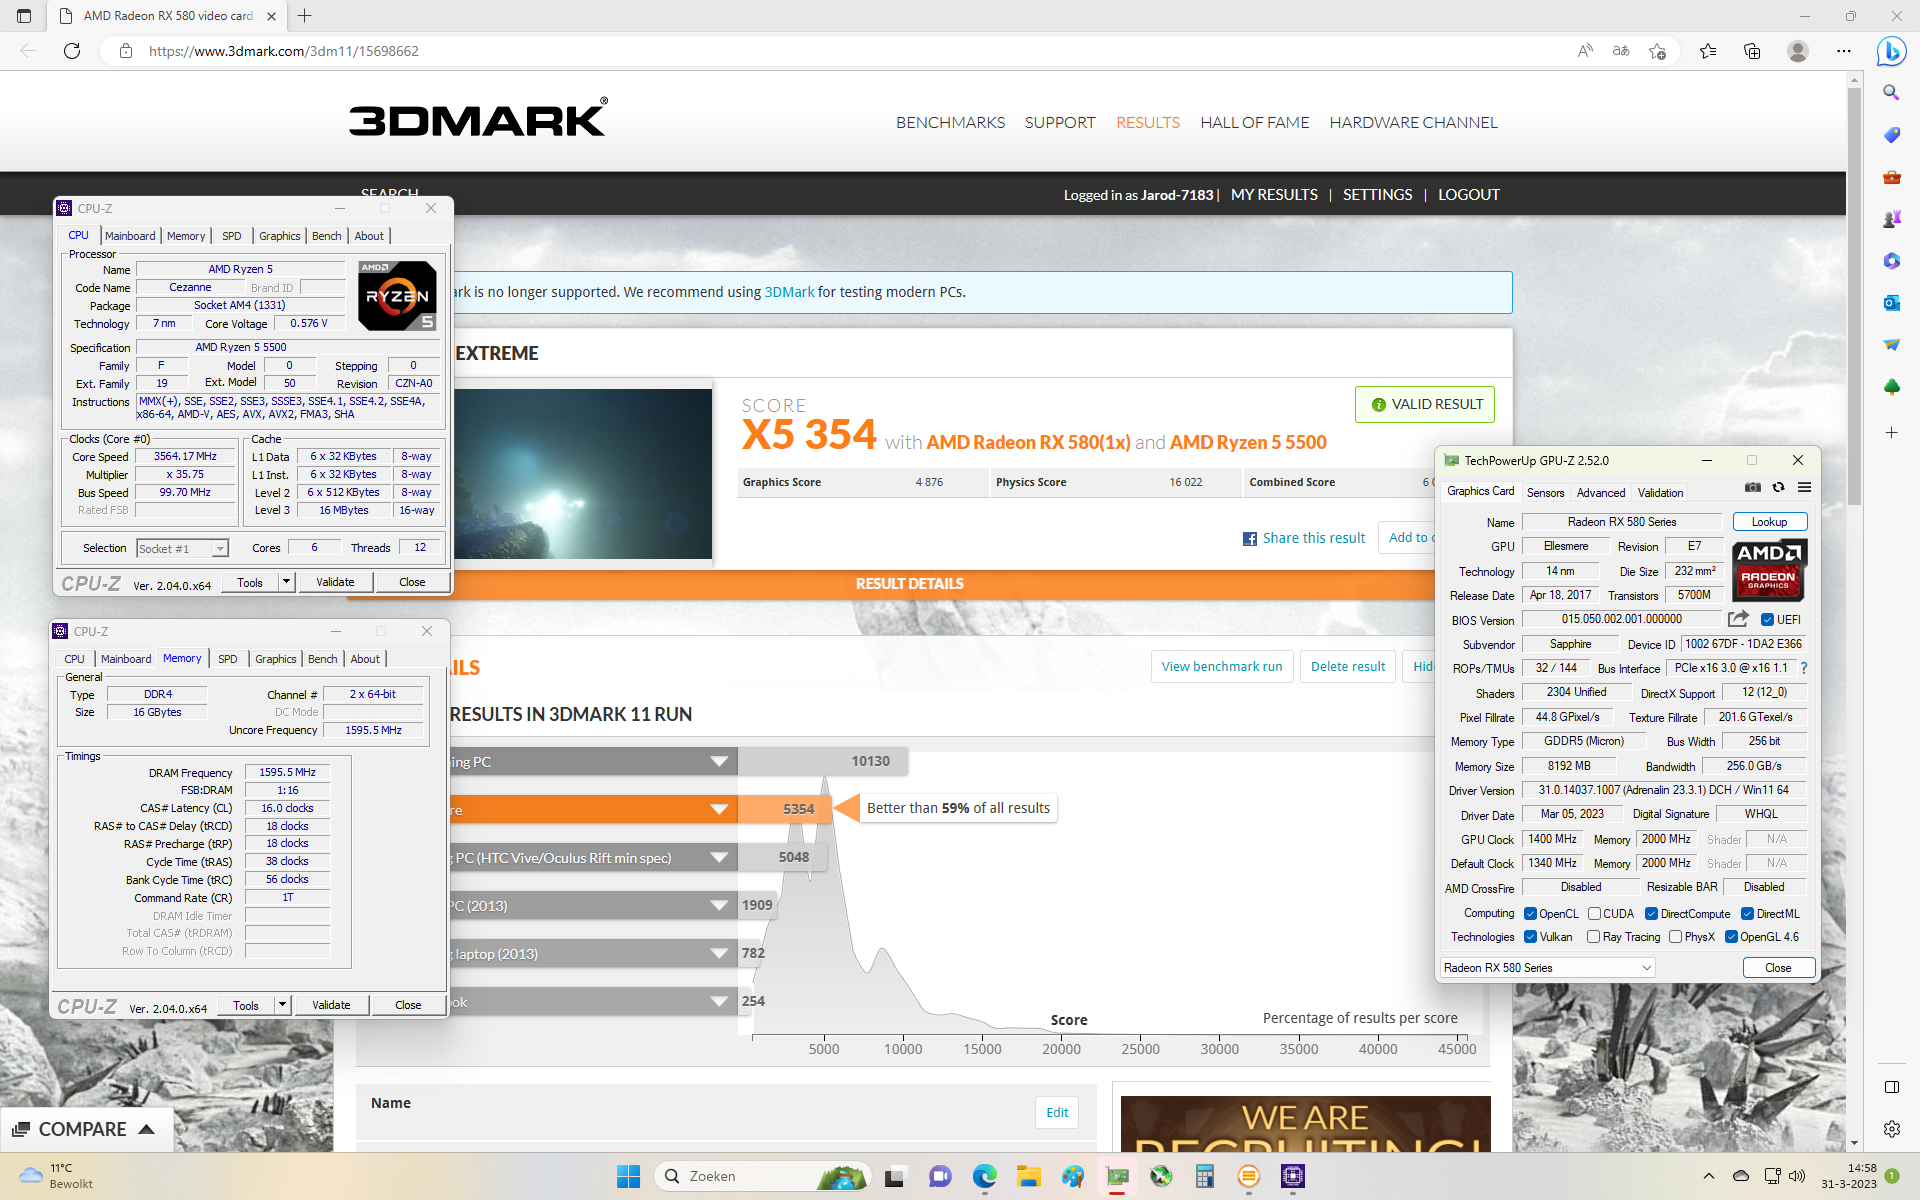This screenshot has height=1200, width=1920.
Task: Open the Bing chat sidebar icon
Action: coord(1890,51)
